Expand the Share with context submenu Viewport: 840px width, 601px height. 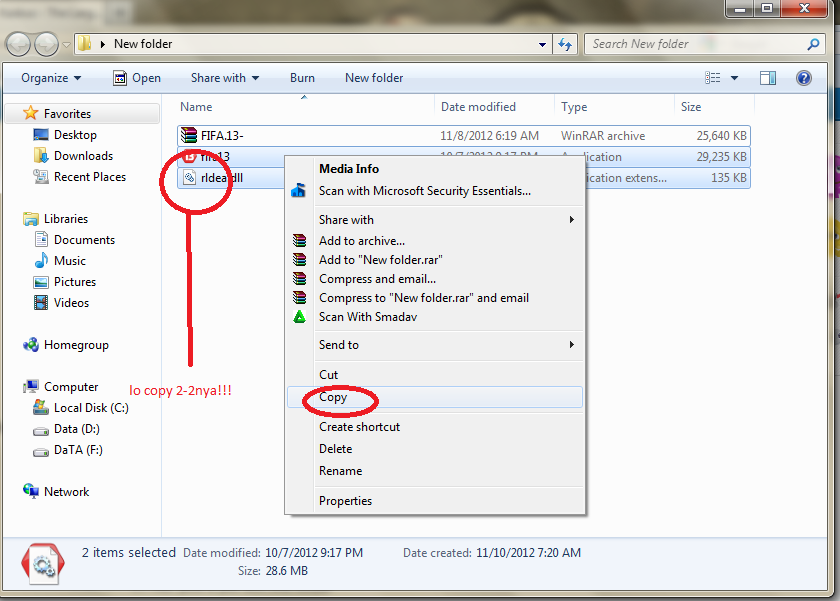pyautogui.click(x=434, y=220)
